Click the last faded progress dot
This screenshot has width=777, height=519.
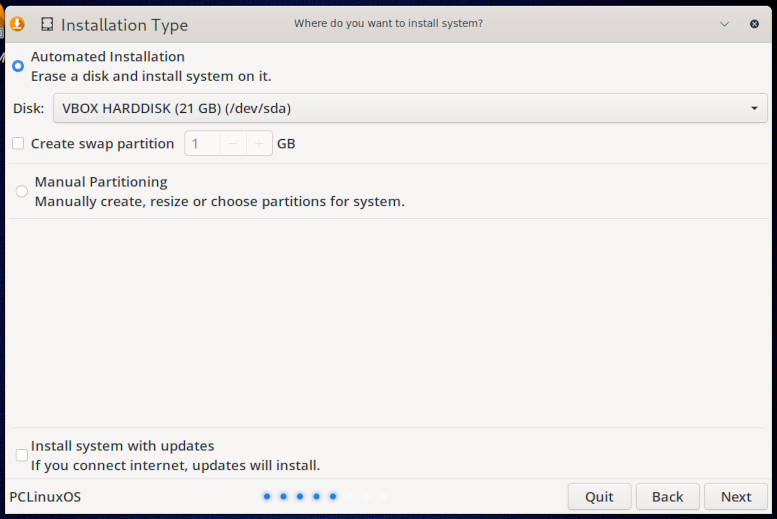click(382, 496)
